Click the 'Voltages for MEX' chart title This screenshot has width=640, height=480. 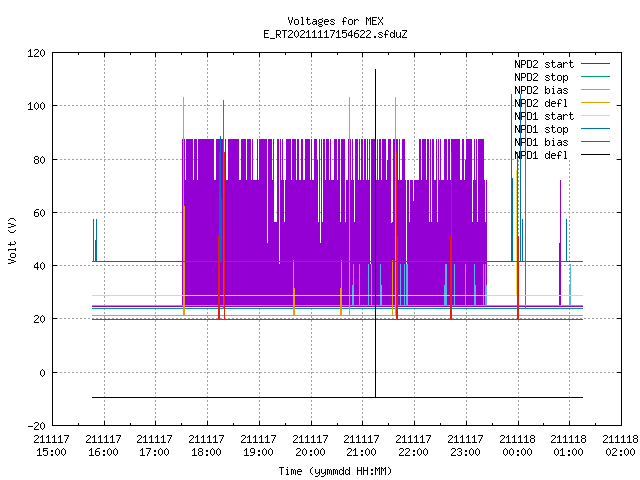(335, 21)
